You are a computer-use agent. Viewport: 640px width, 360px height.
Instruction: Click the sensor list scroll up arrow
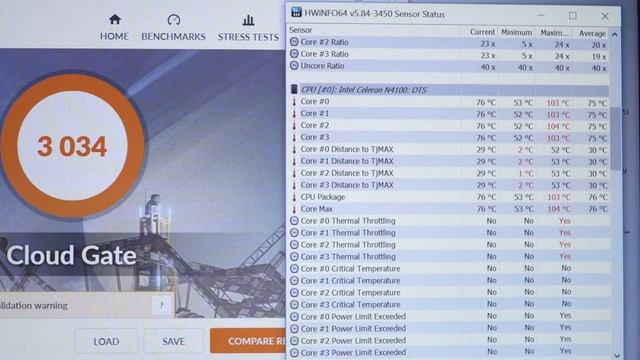[615, 35]
